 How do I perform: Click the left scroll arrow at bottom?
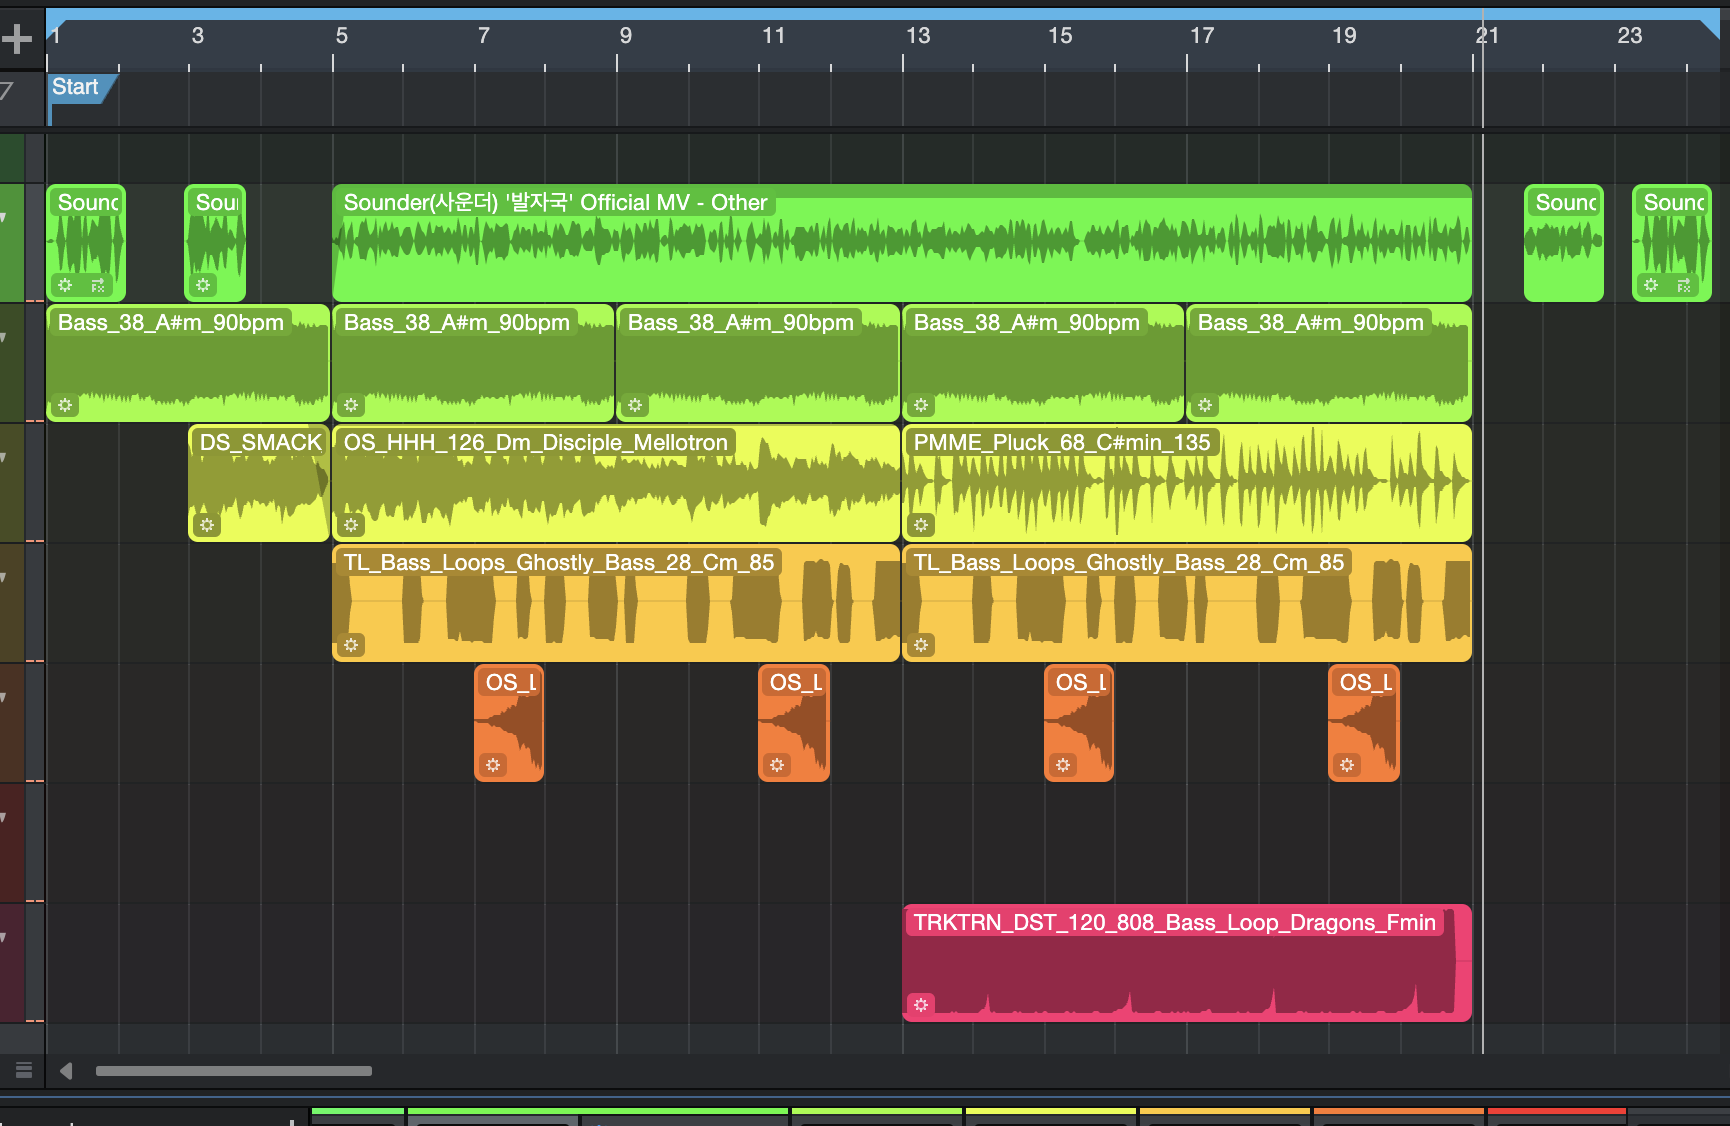[66, 1071]
